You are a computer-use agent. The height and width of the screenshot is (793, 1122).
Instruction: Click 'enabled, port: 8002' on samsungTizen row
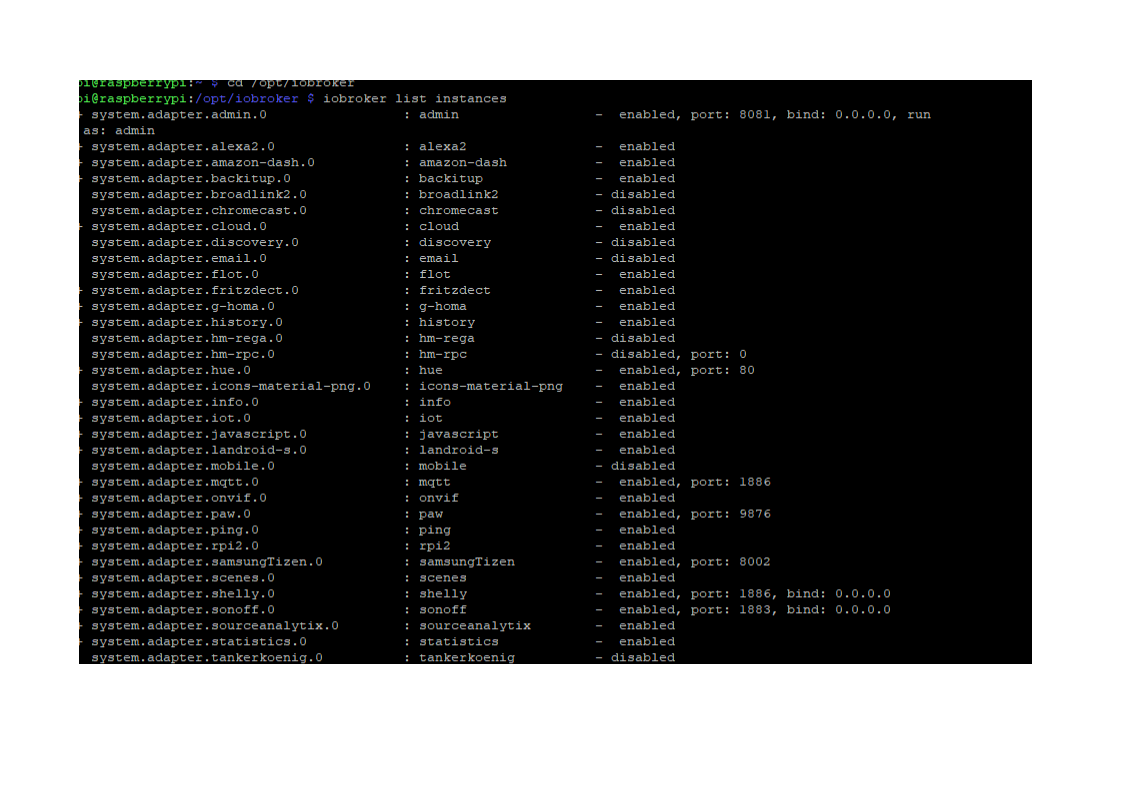695,562
